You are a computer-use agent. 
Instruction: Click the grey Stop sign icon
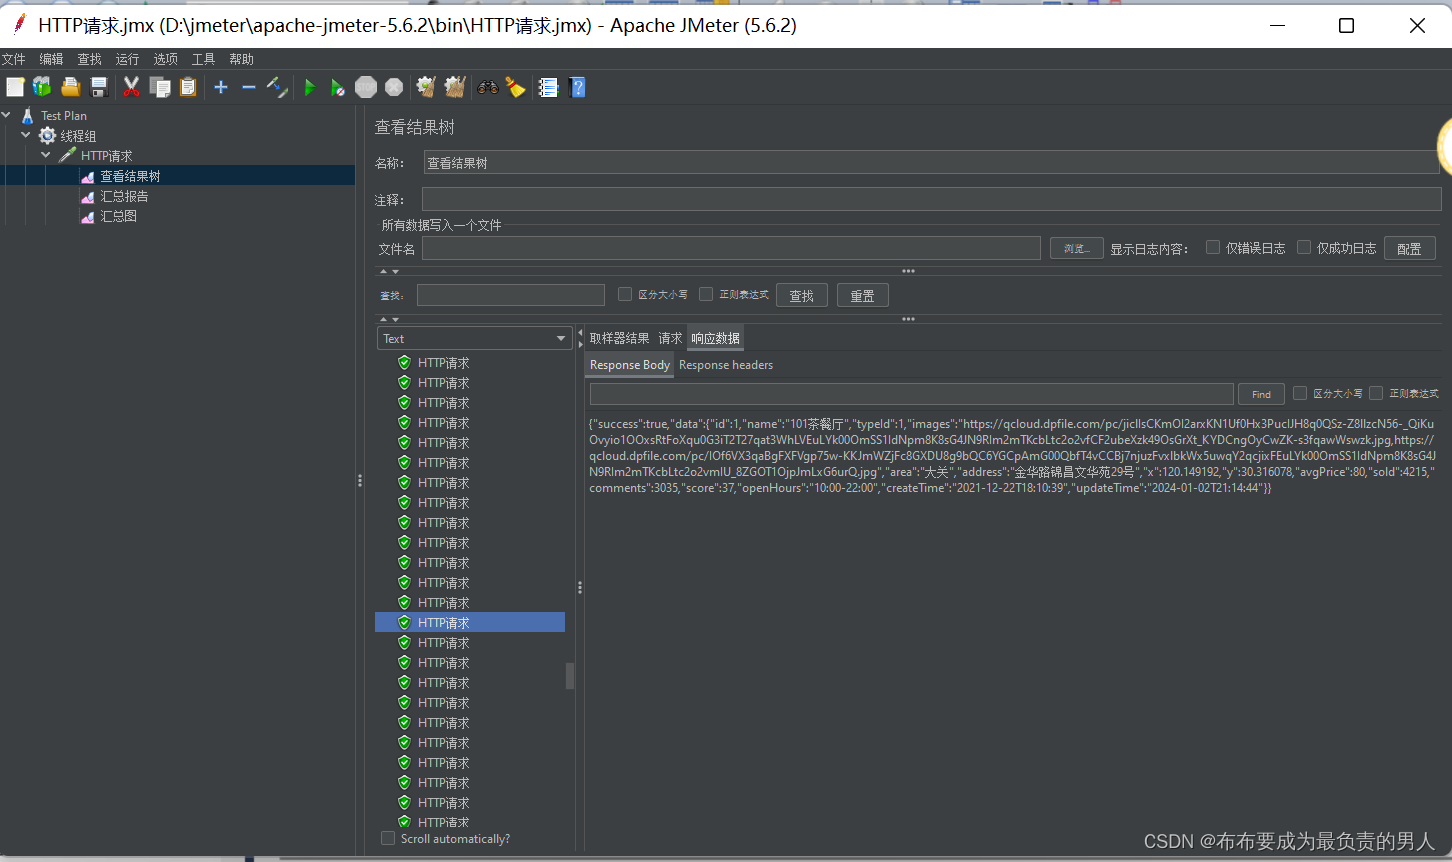point(366,87)
